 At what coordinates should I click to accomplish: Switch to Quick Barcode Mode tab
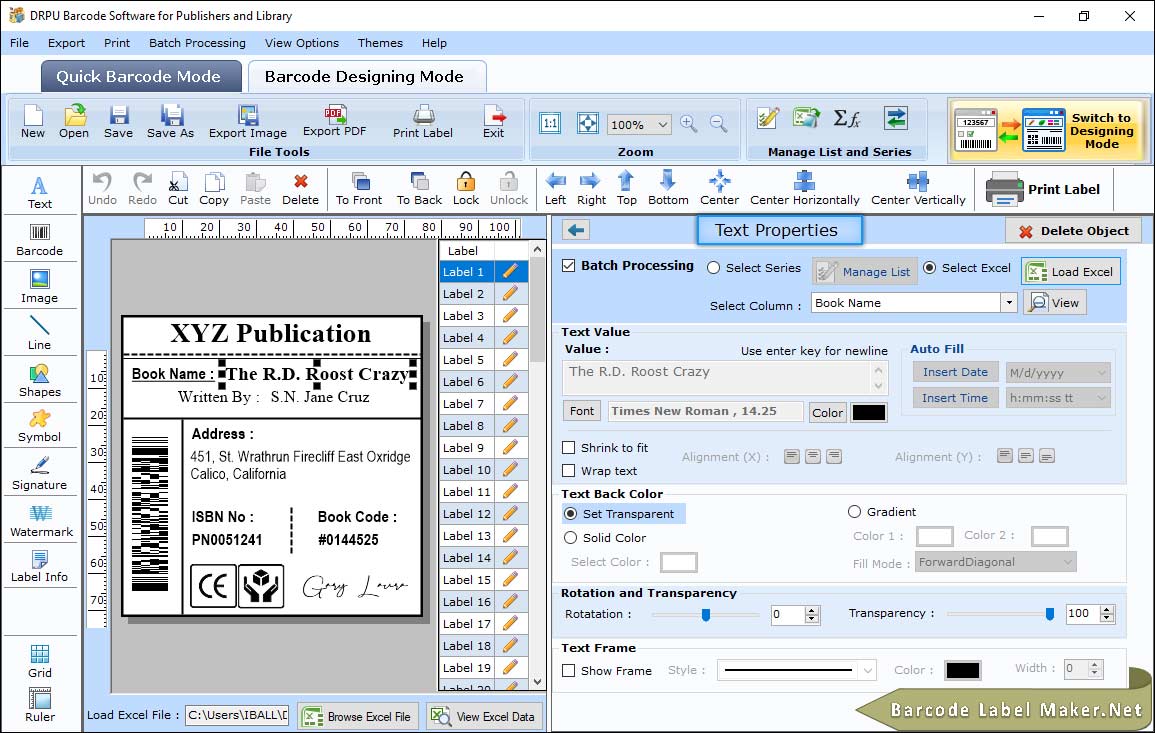coord(141,77)
